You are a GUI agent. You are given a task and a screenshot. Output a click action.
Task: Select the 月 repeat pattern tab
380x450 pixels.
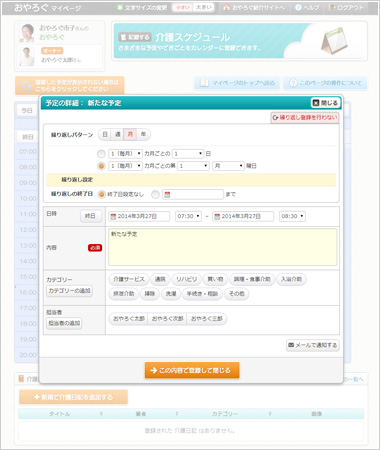pyautogui.click(x=130, y=134)
